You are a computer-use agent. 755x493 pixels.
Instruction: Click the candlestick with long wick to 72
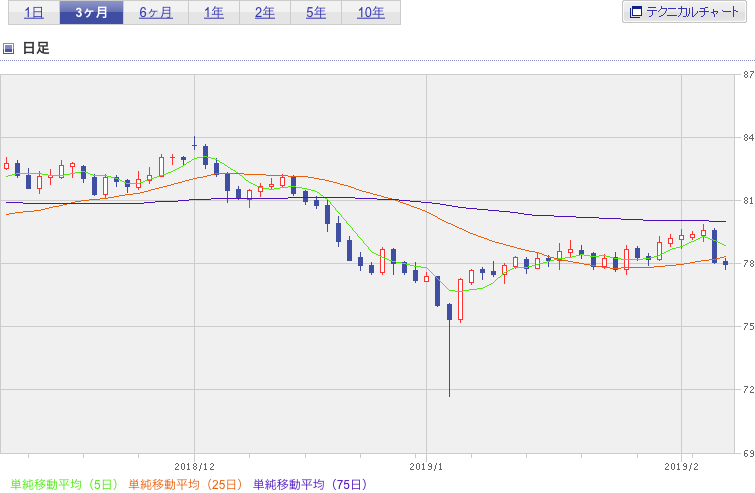(450, 350)
